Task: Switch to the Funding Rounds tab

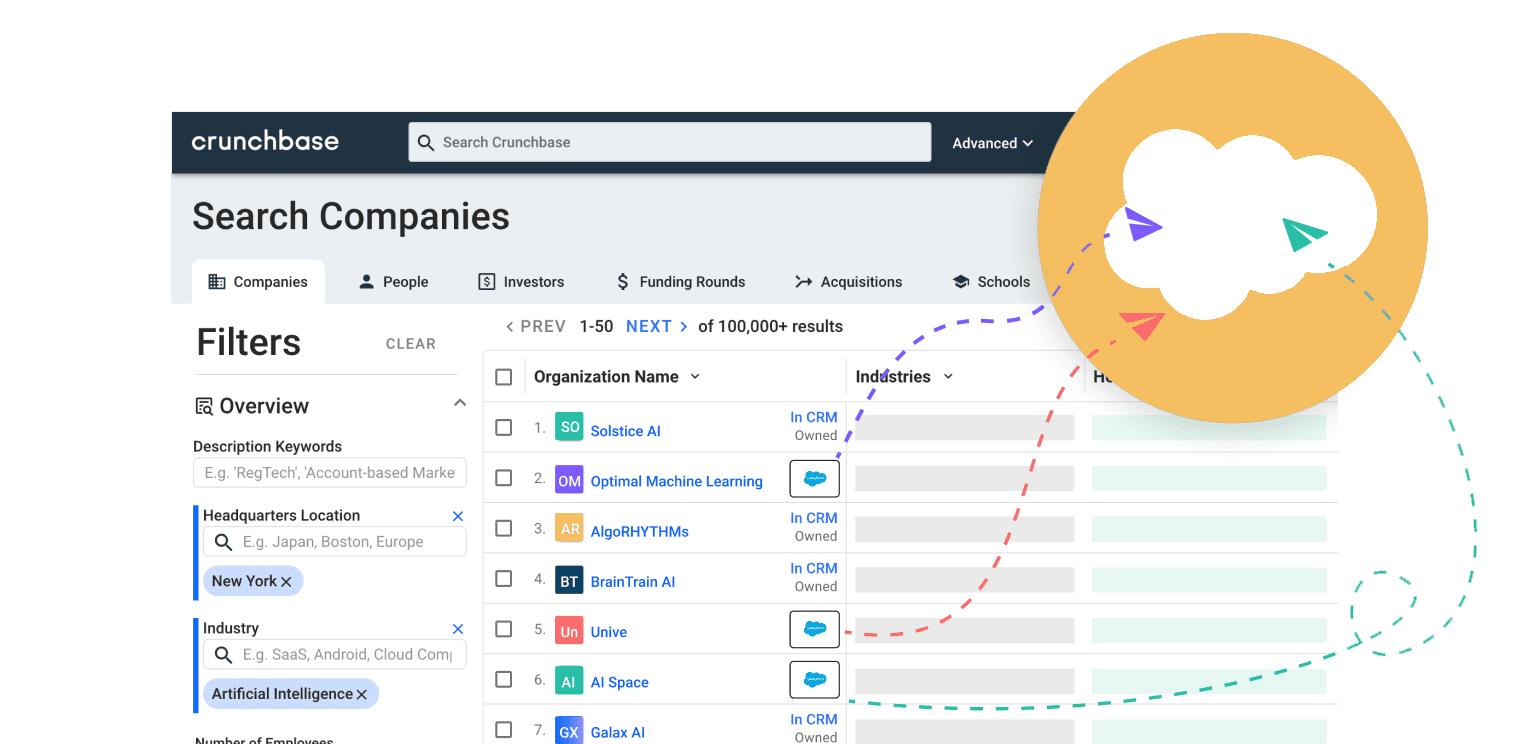Action: (679, 282)
